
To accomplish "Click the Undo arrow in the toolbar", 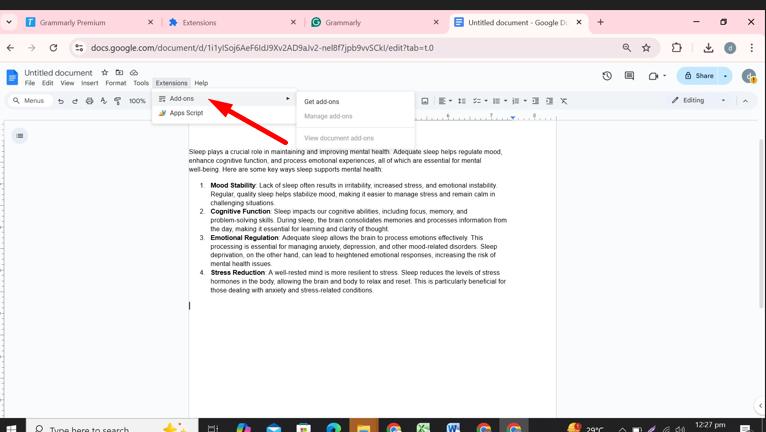I will click(61, 101).
